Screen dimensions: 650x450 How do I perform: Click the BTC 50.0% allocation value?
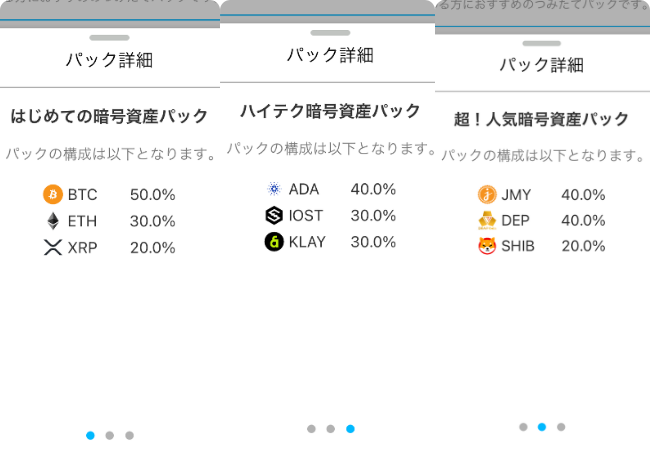tap(153, 195)
